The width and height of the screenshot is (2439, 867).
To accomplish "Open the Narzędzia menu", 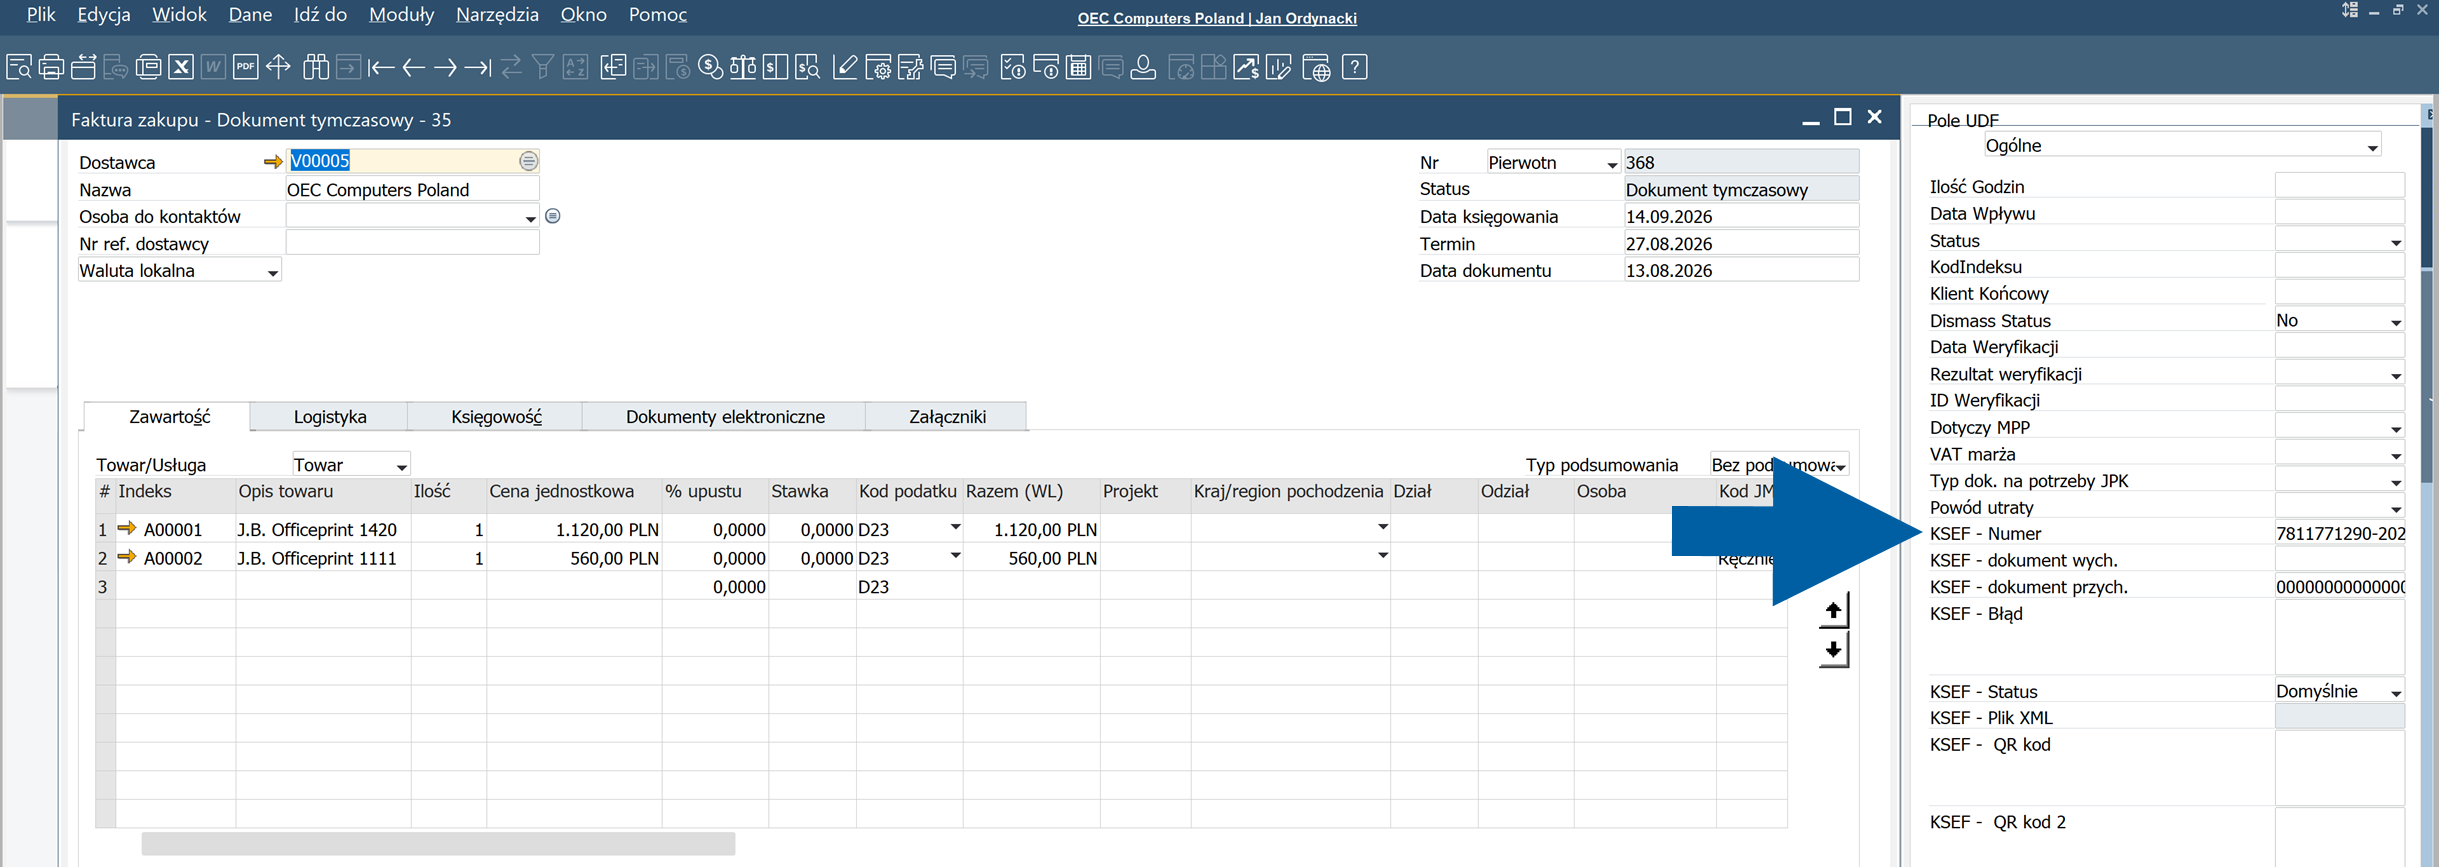I will [497, 15].
